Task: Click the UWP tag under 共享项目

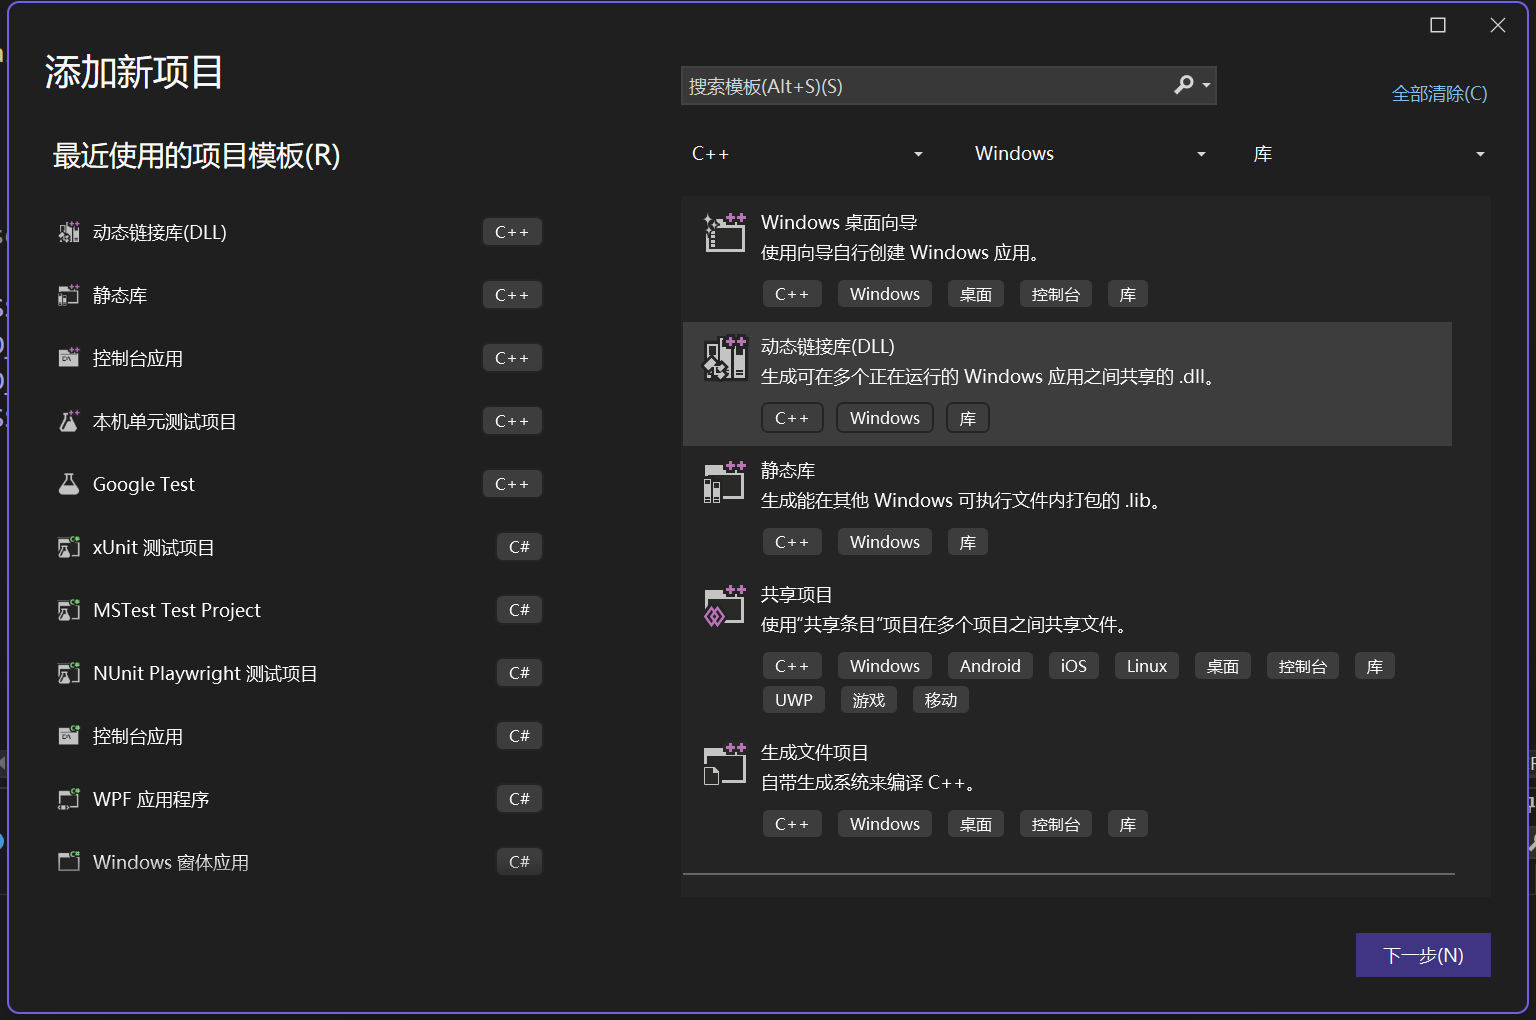Action: tap(794, 700)
